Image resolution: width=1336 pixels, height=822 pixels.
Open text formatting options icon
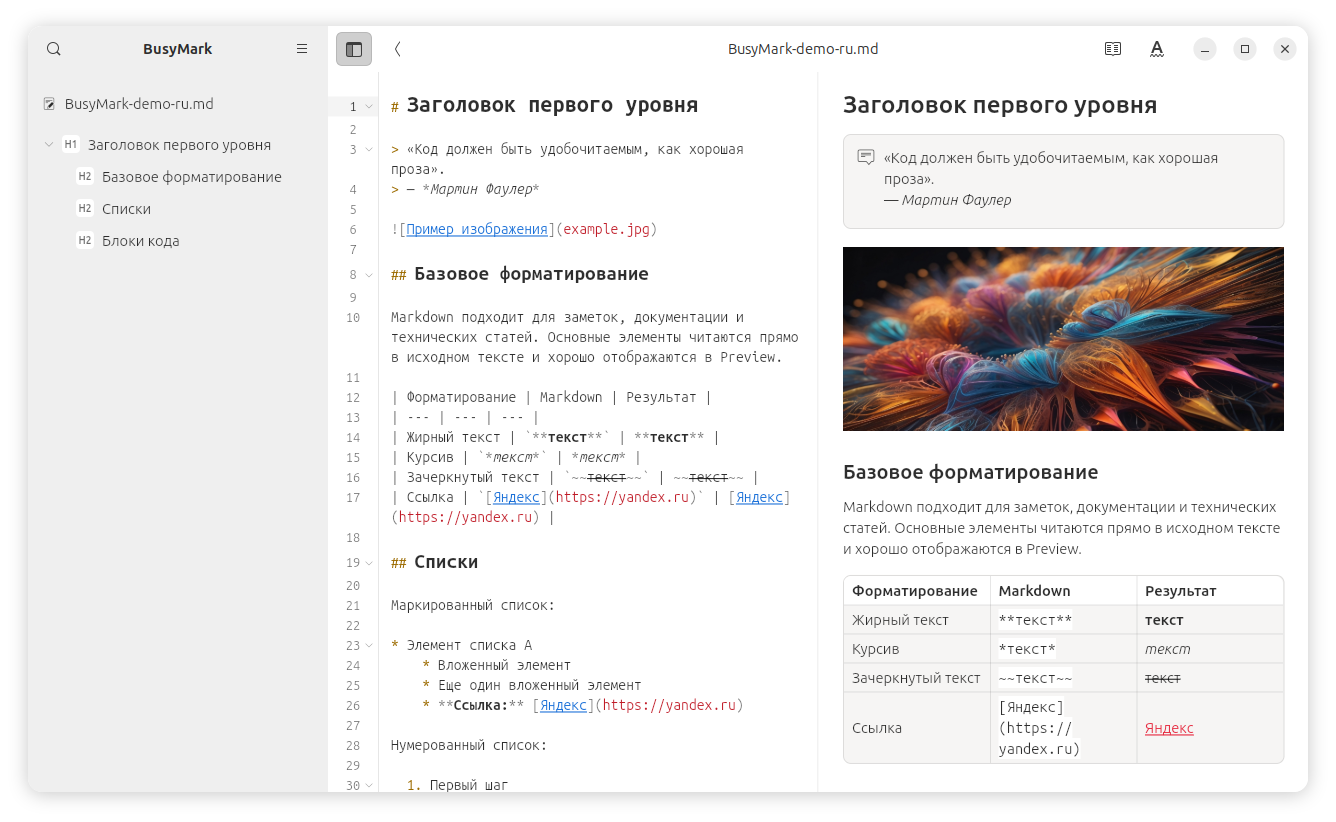point(1157,49)
